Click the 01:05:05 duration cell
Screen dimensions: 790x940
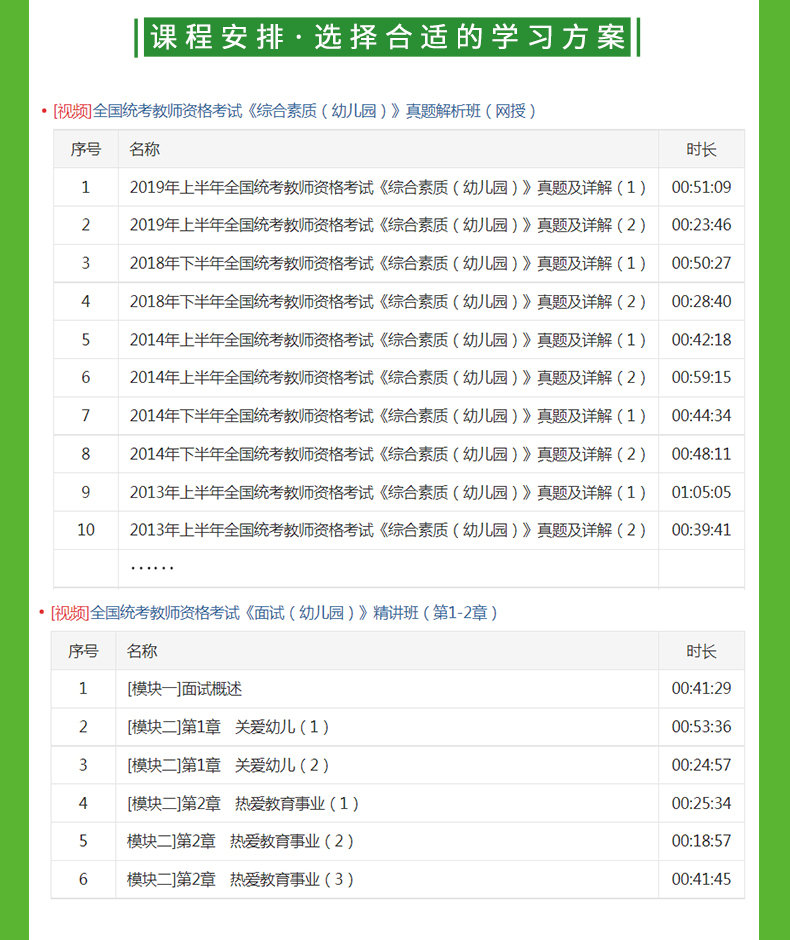pyautogui.click(x=701, y=492)
